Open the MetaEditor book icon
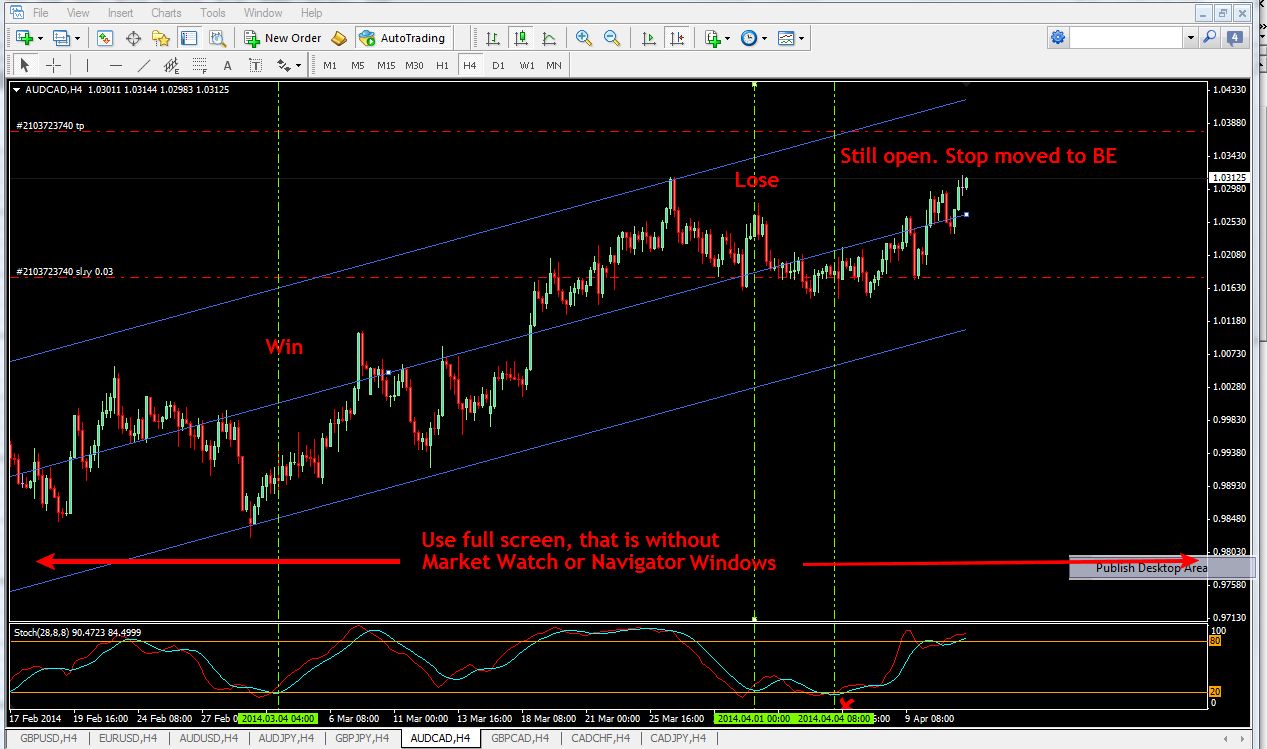Image resolution: width=1267 pixels, height=749 pixels. [339, 38]
